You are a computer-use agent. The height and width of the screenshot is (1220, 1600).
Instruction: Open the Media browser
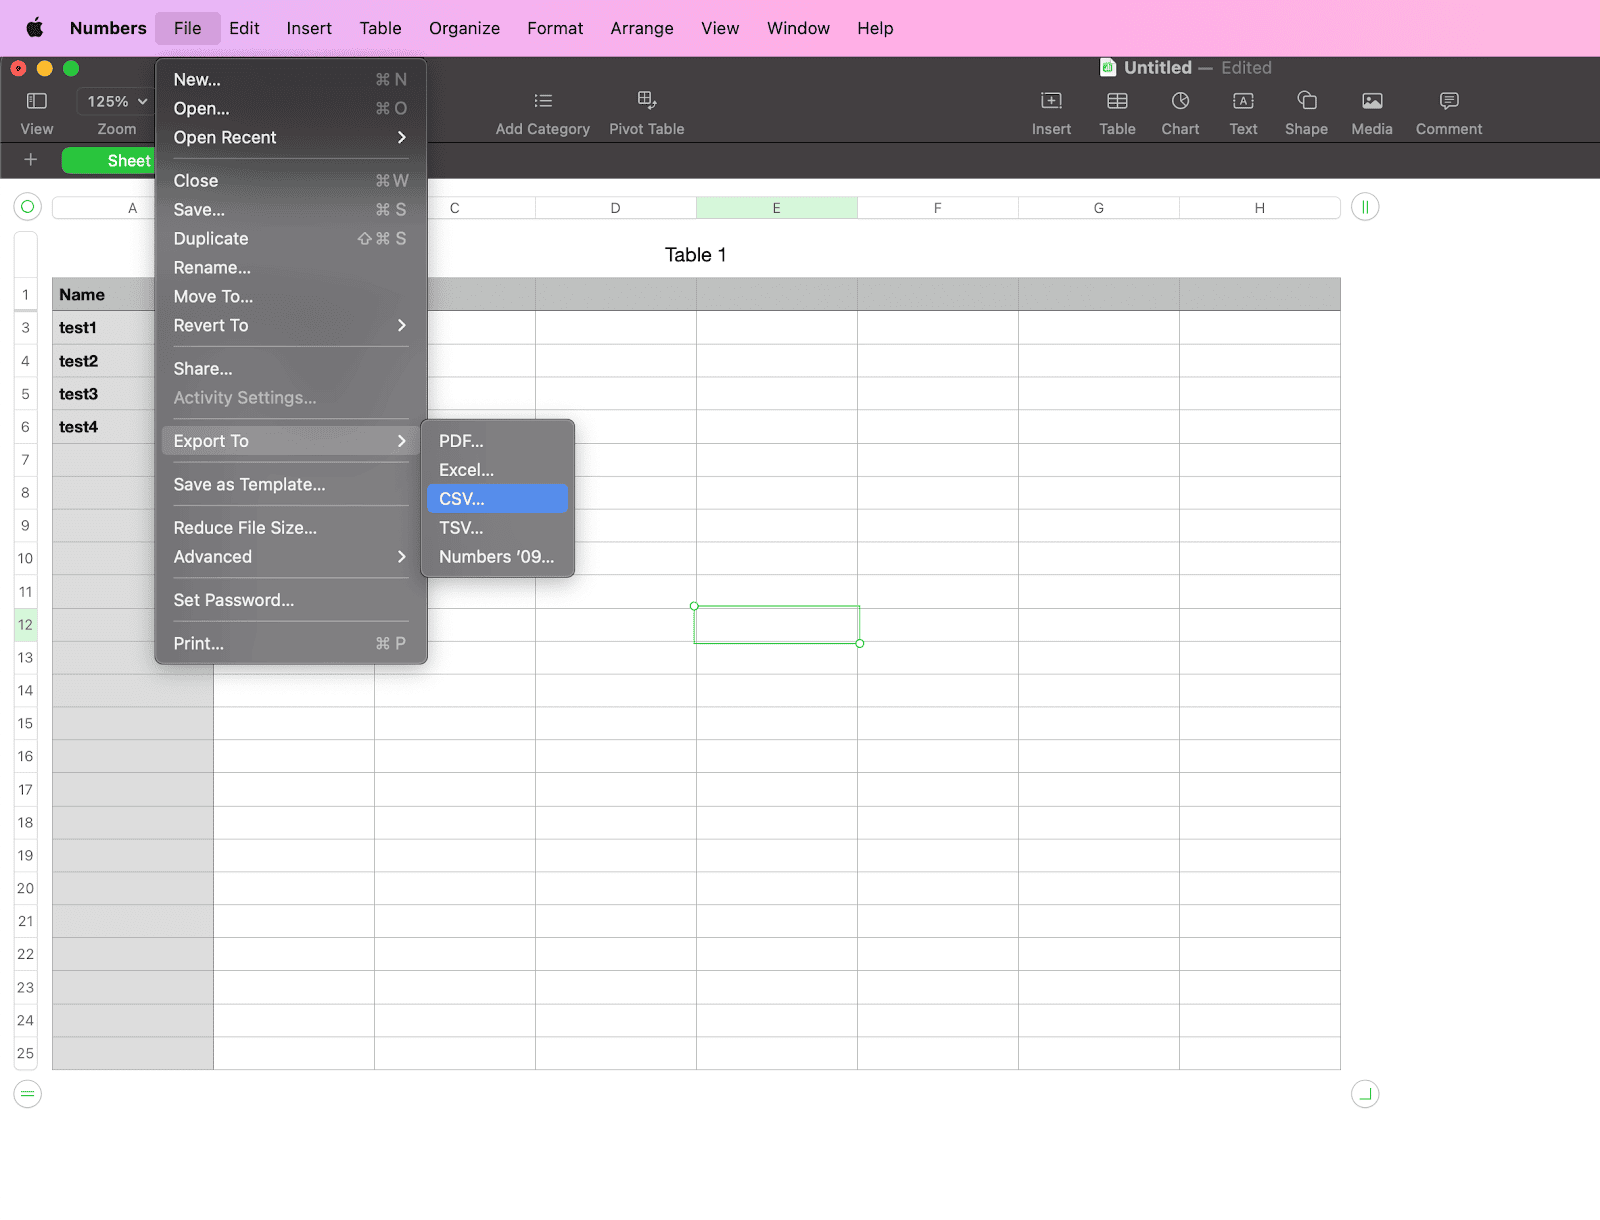(1371, 110)
